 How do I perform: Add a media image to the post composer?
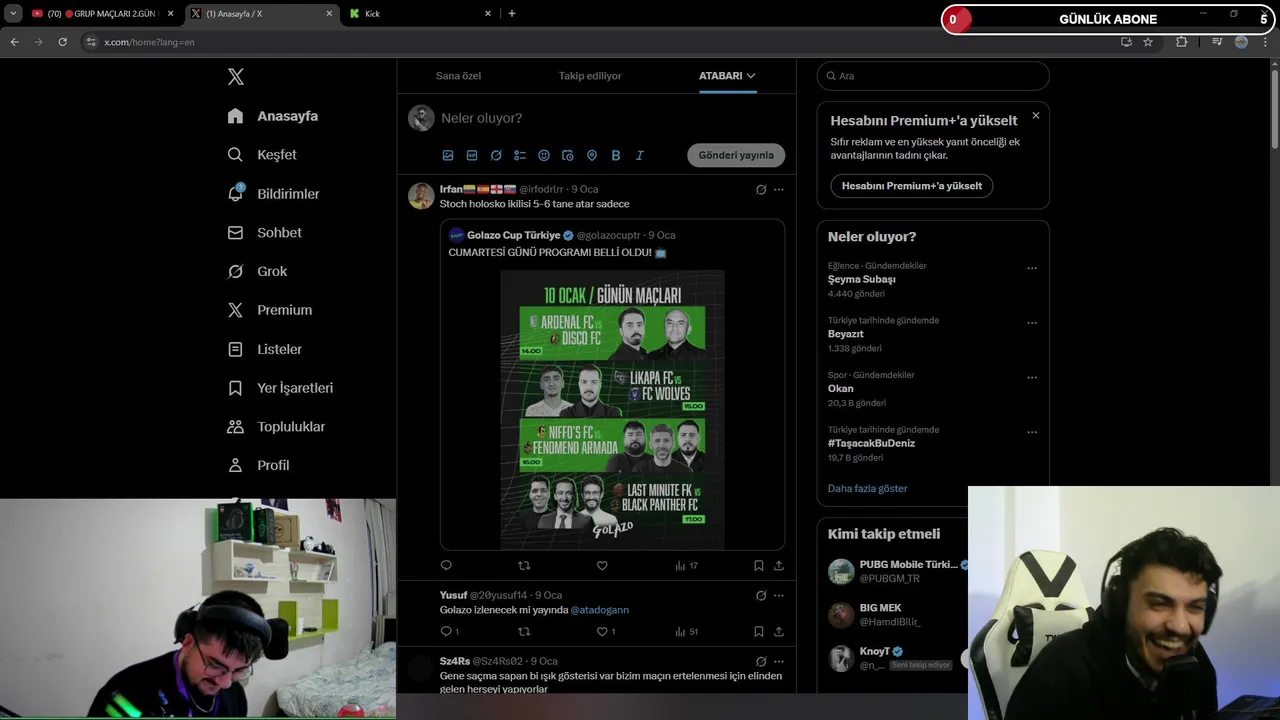point(448,155)
